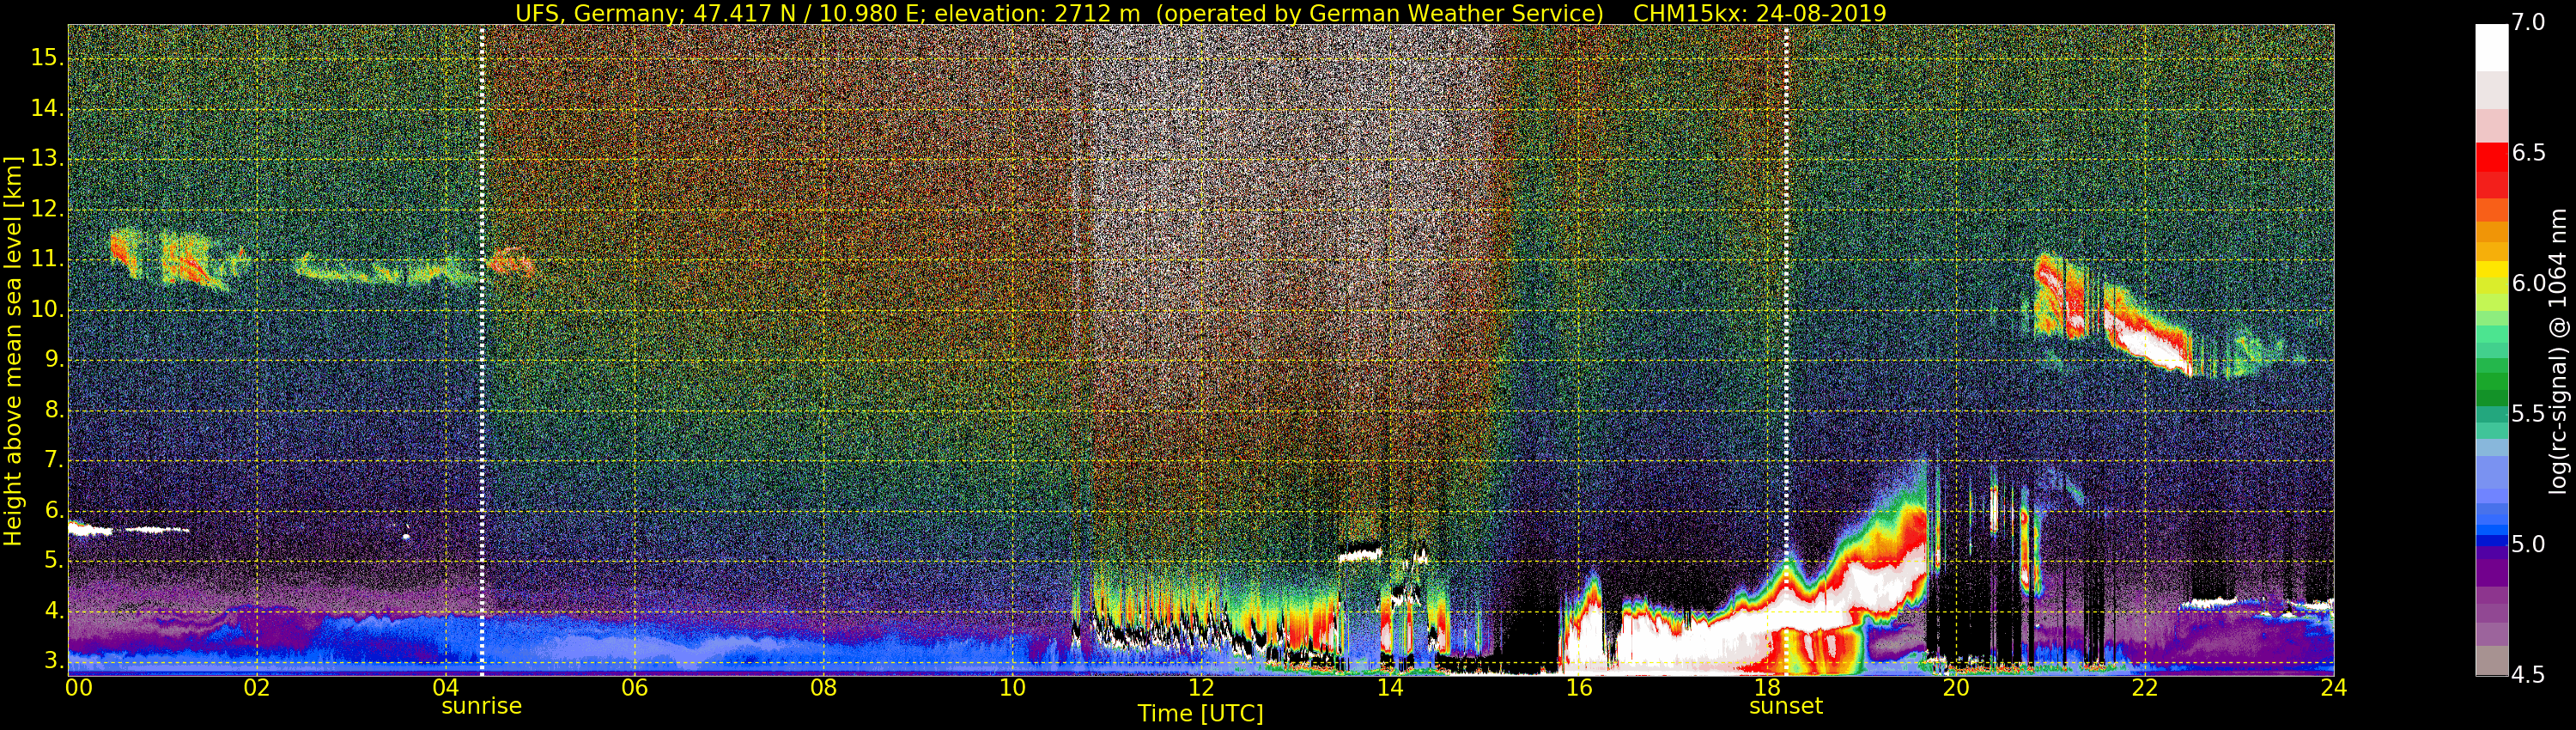Click the white dotted sunrise marker line
The height and width of the screenshot is (730, 2576).
click(482, 350)
